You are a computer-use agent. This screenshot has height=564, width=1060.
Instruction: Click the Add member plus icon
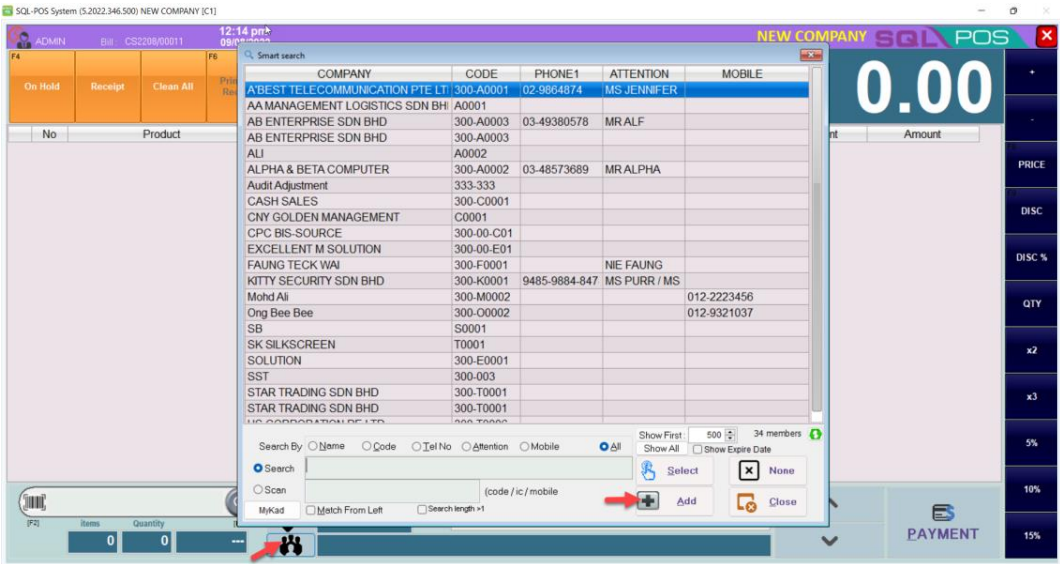click(x=648, y=501)
